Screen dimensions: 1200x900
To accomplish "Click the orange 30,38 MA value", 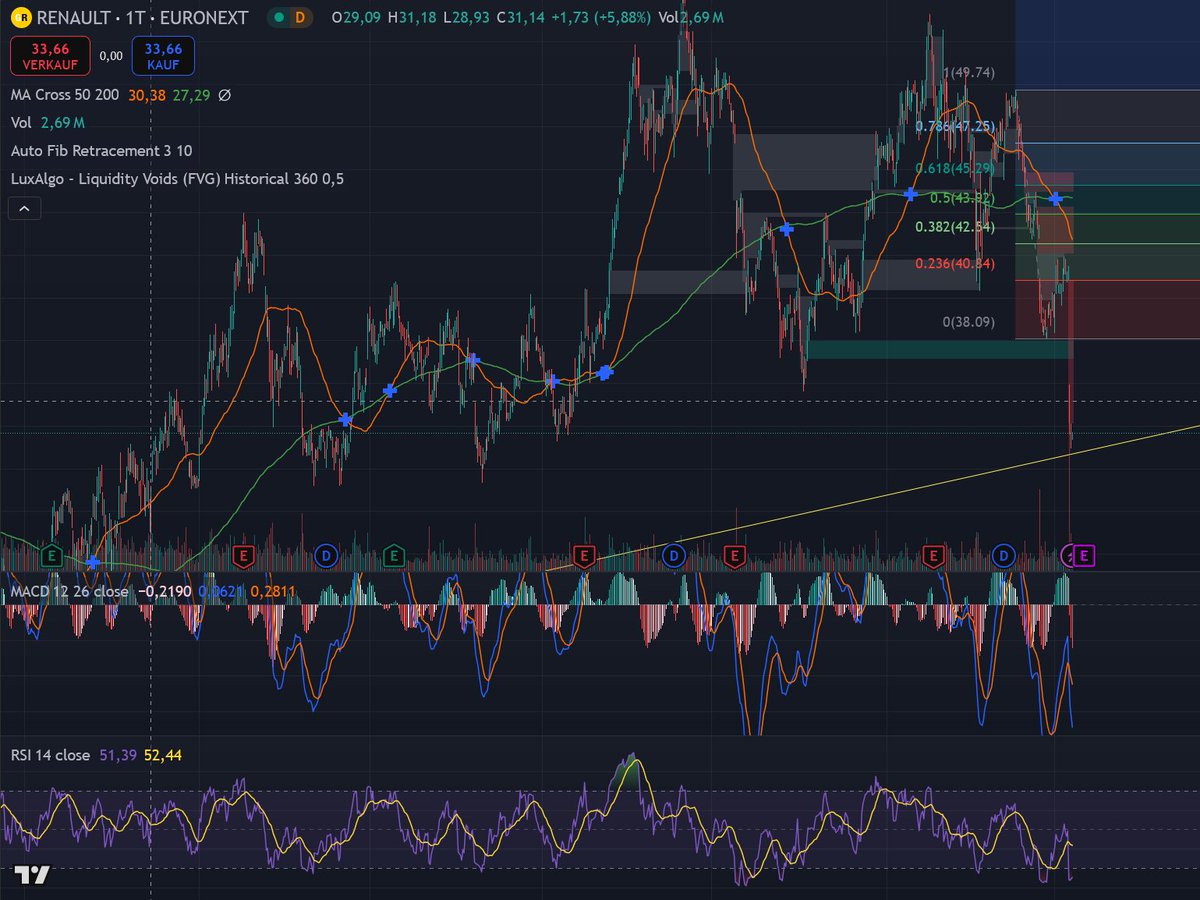I will [x=147, y=95].
